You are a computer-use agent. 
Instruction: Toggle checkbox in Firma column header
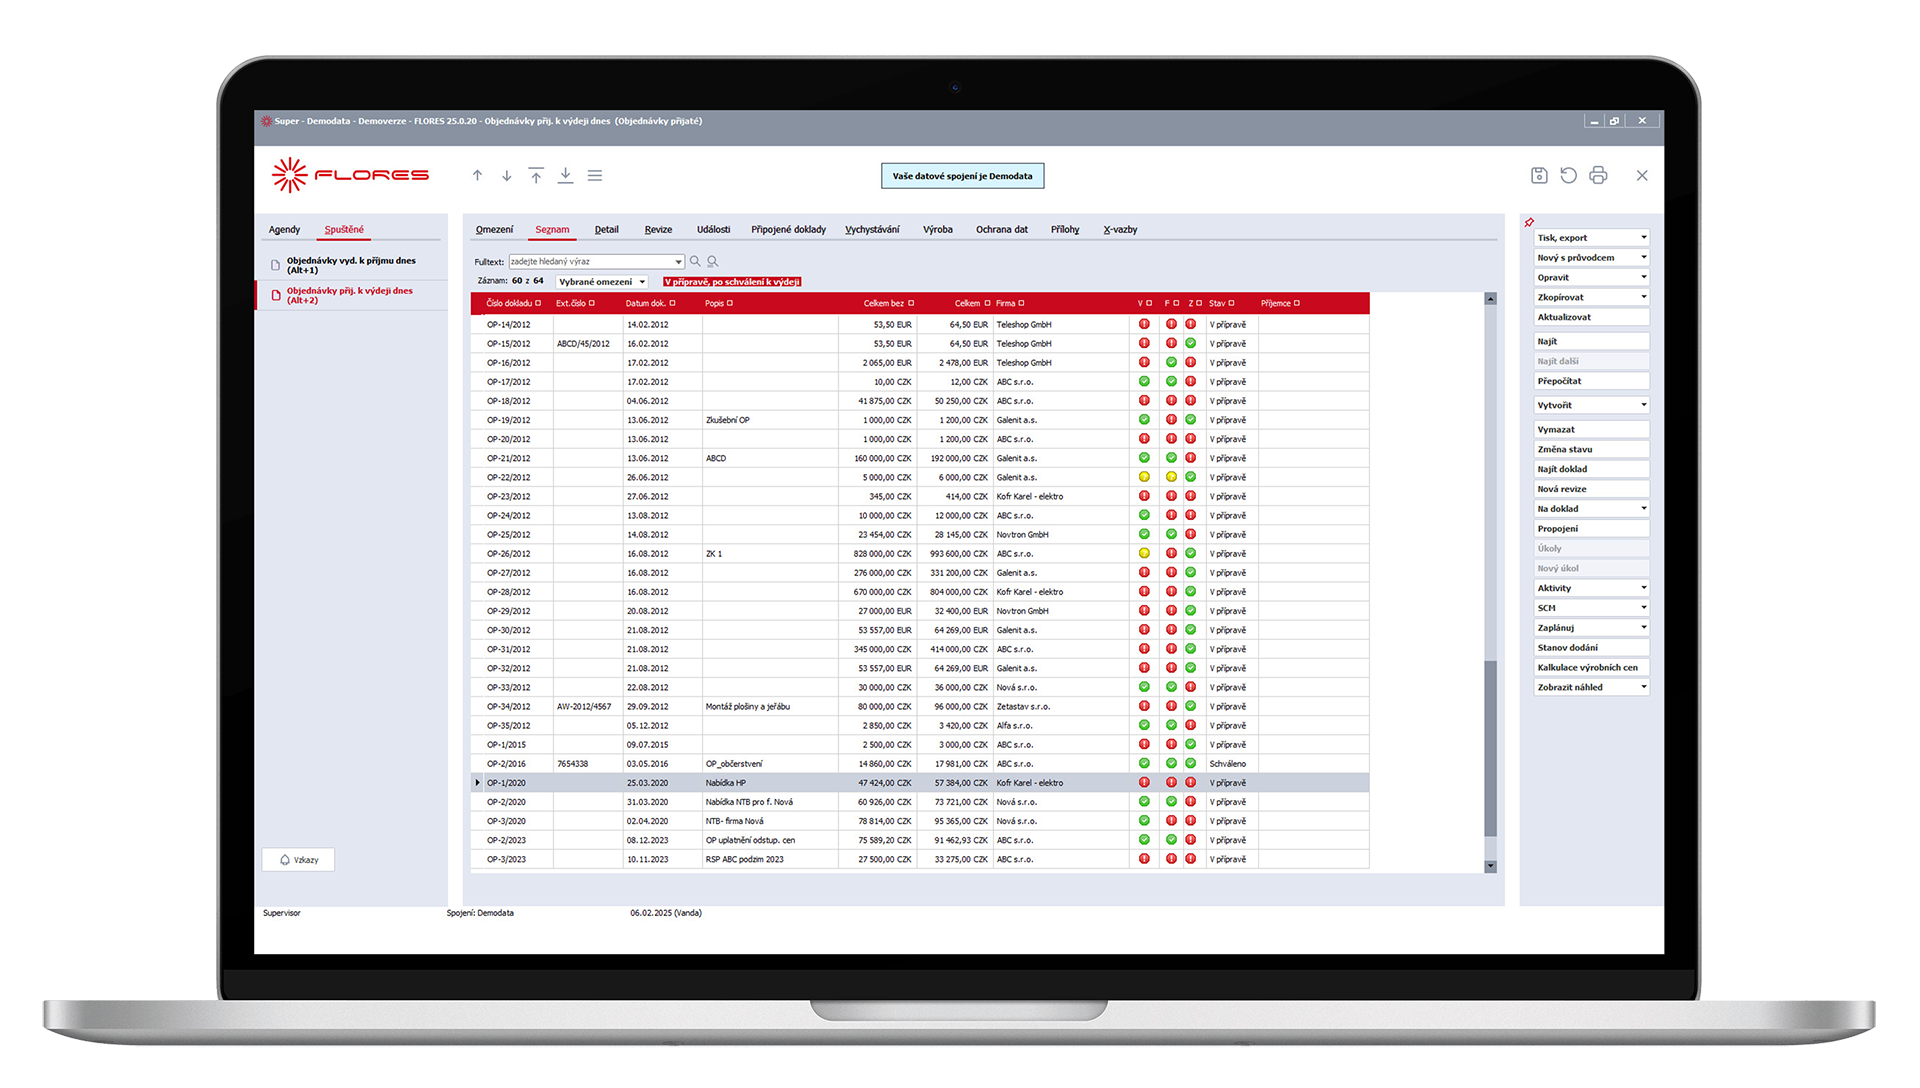[x=1021, y=303]
